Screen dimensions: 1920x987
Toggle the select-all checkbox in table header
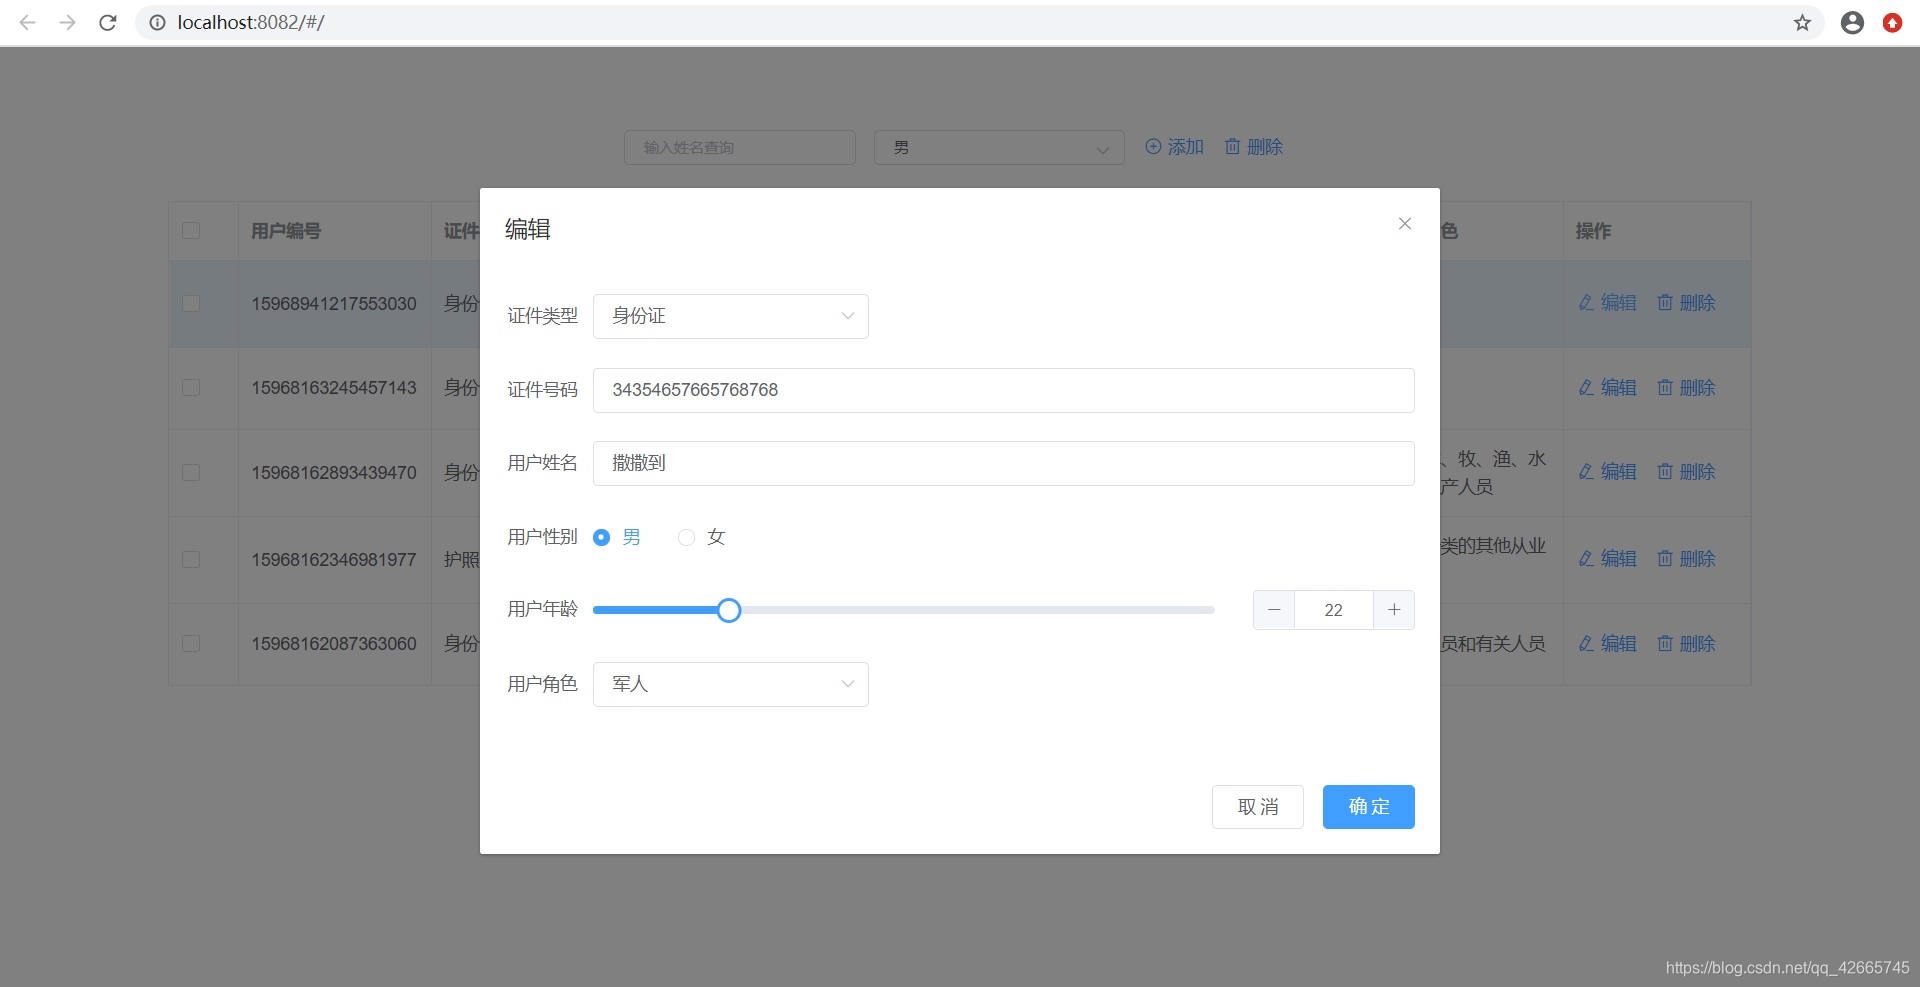(191, 231)
